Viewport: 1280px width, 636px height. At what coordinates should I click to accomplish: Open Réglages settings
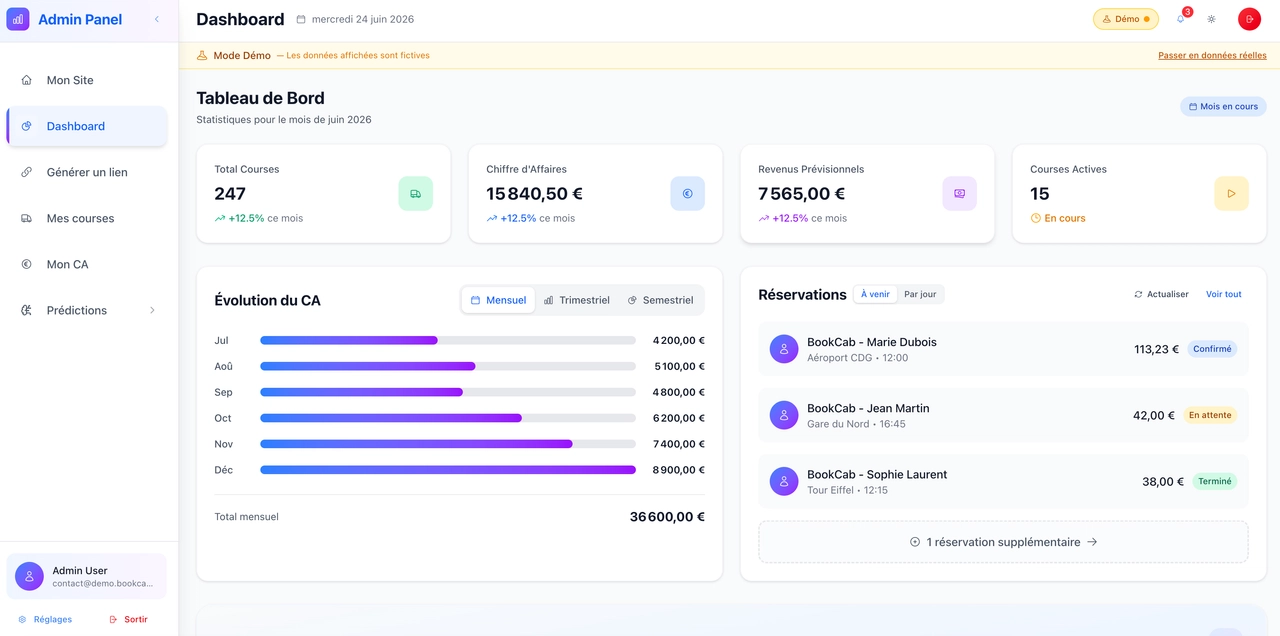click(45, 619)
